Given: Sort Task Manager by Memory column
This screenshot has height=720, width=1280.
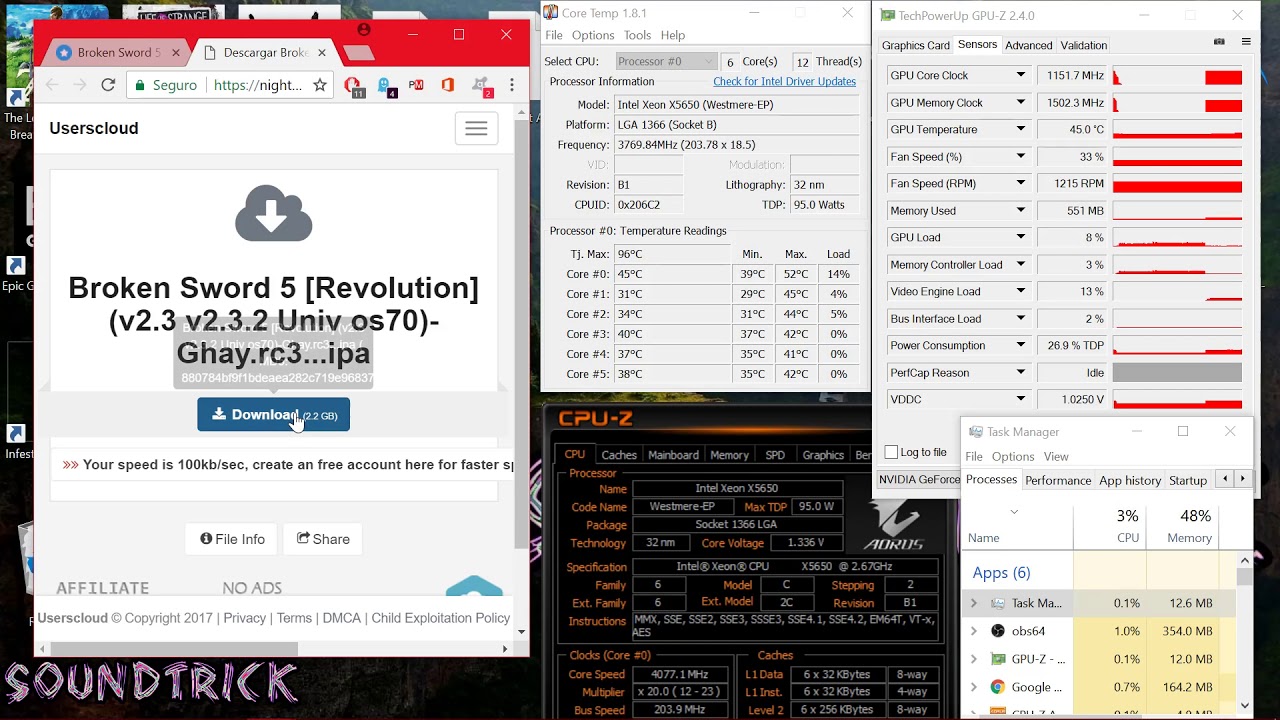Looking at the screenshot, I should (1183, 526).
